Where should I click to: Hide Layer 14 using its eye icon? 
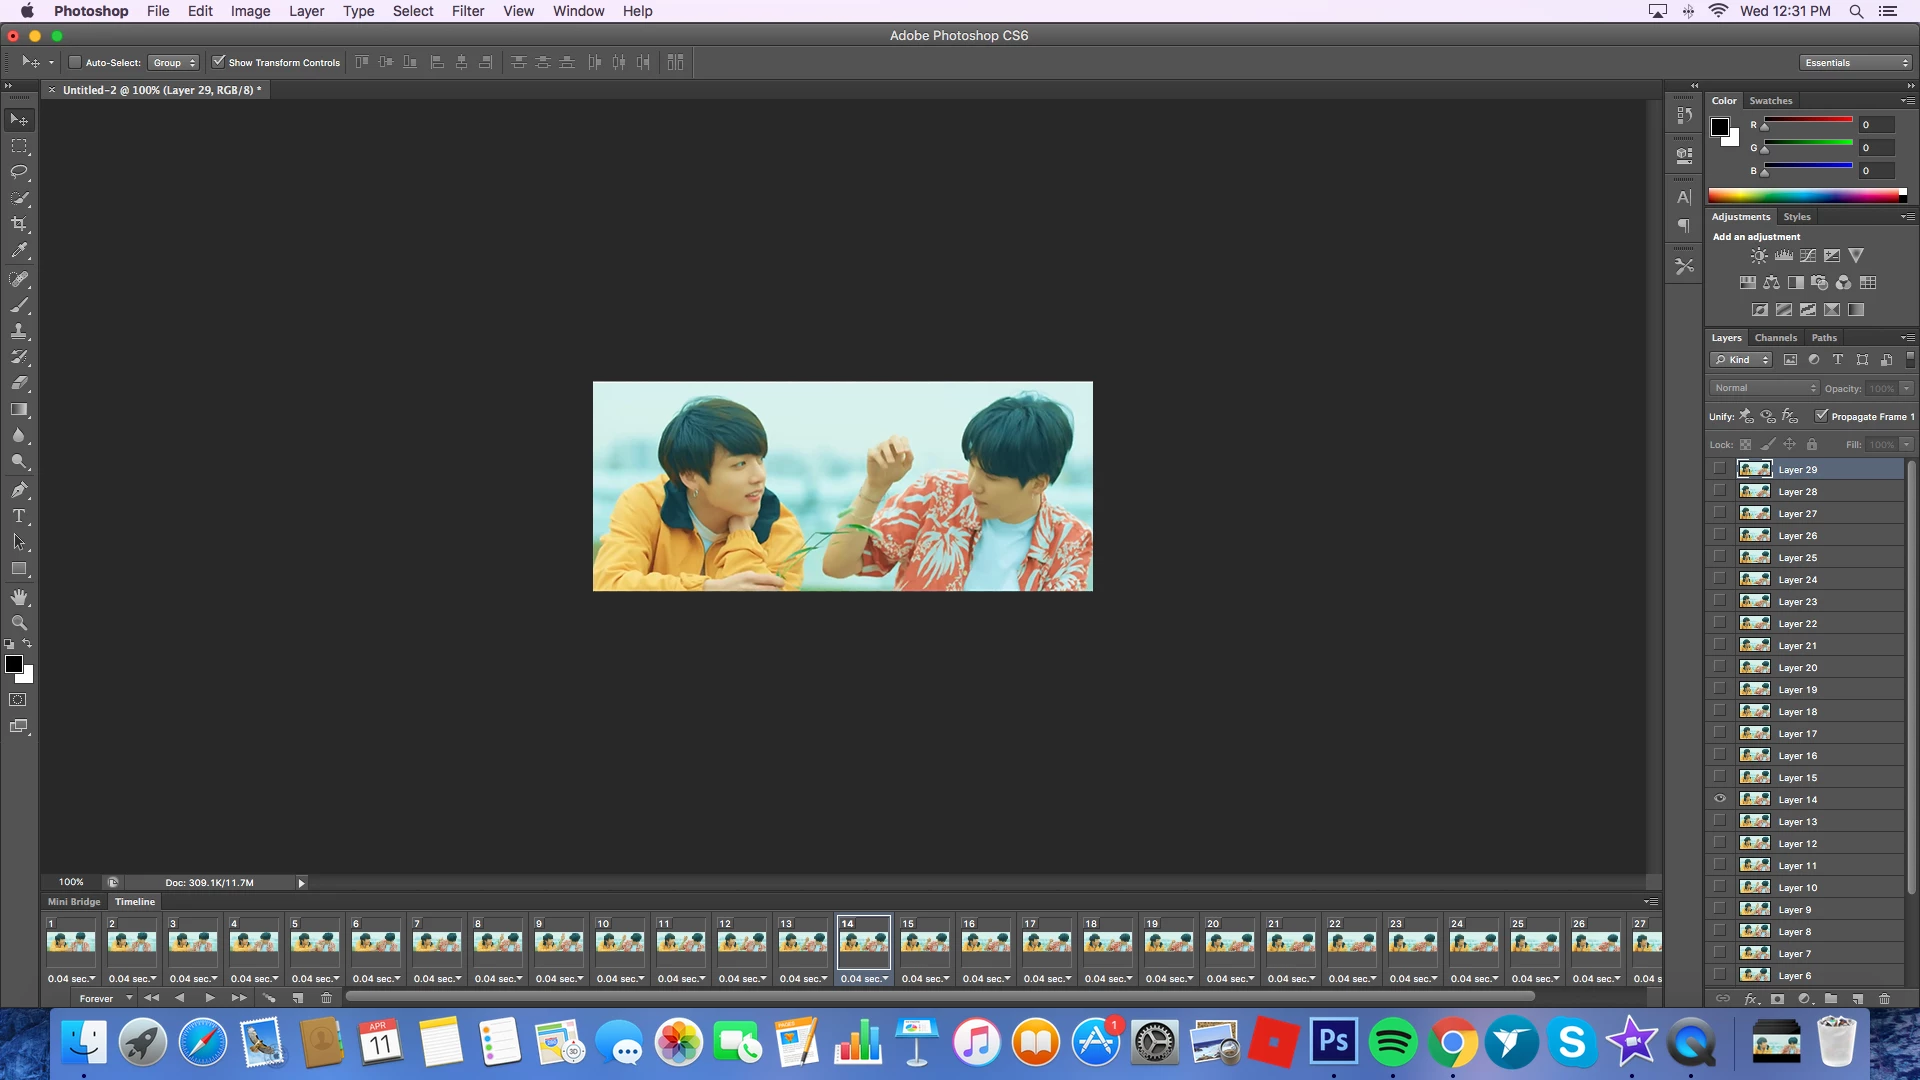(x=1720, y=799)
